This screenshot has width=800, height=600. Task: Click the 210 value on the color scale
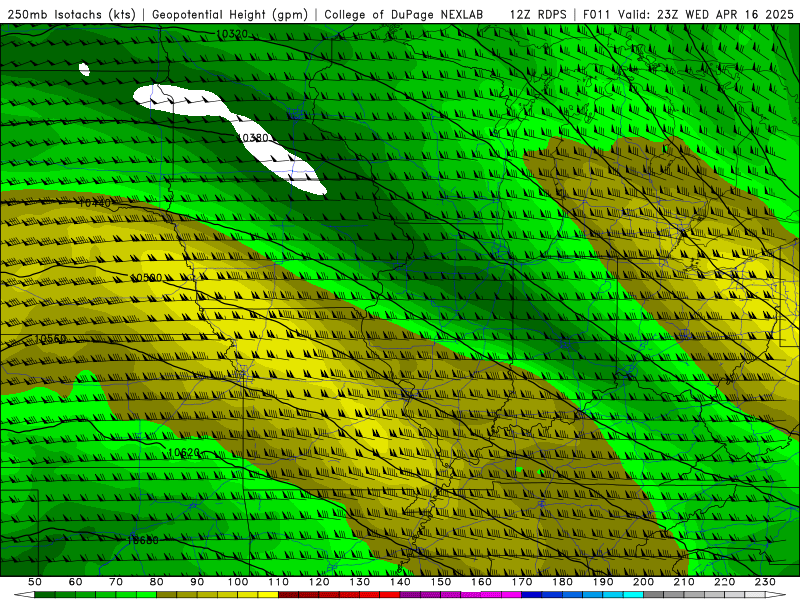[684, 582]
